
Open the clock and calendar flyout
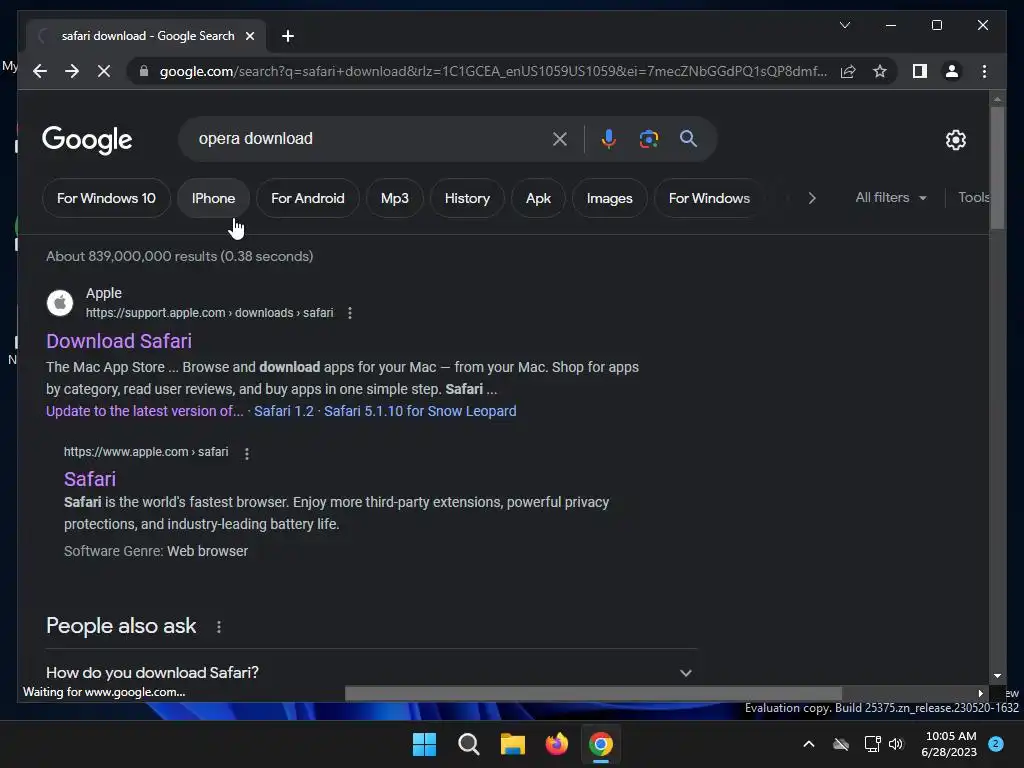[950, 744]
